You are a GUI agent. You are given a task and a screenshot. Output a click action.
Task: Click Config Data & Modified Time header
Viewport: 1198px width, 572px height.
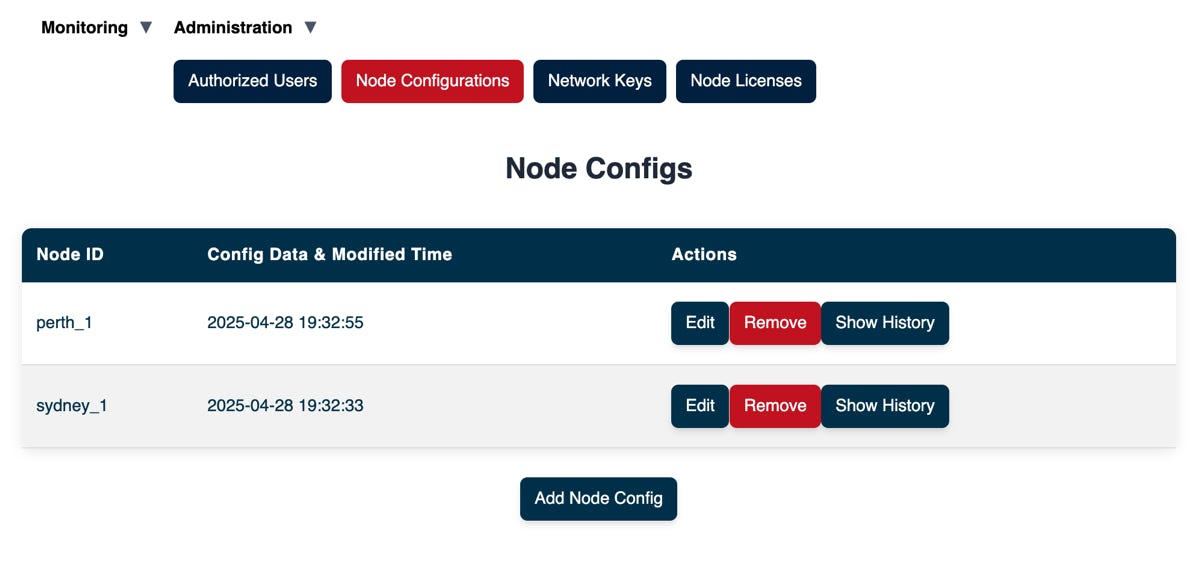coord(329,254)
